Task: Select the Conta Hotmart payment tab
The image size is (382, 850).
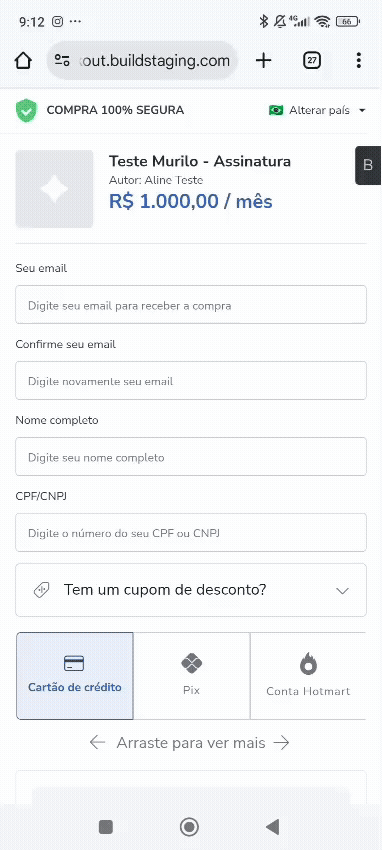Action: (308, 675)
